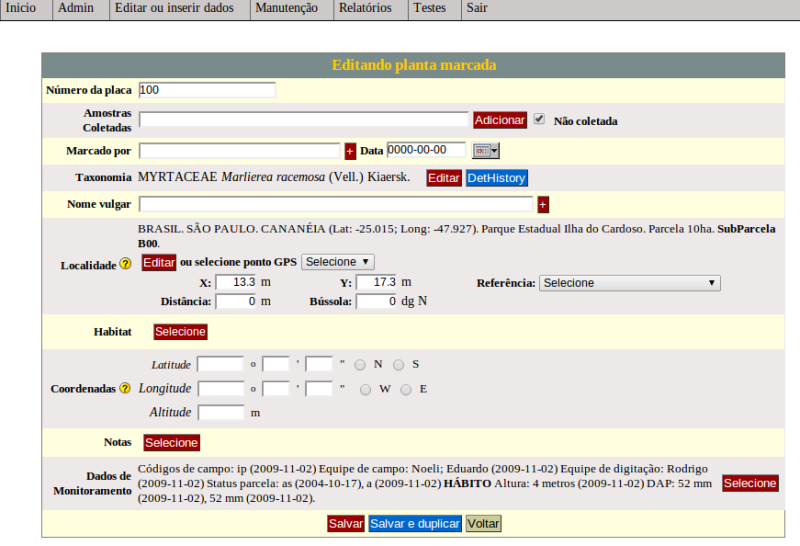The width and height of the screenshot is (800, 546).
Task: Click the plus icon beside Marcado por field
Action: pos(350,151)
